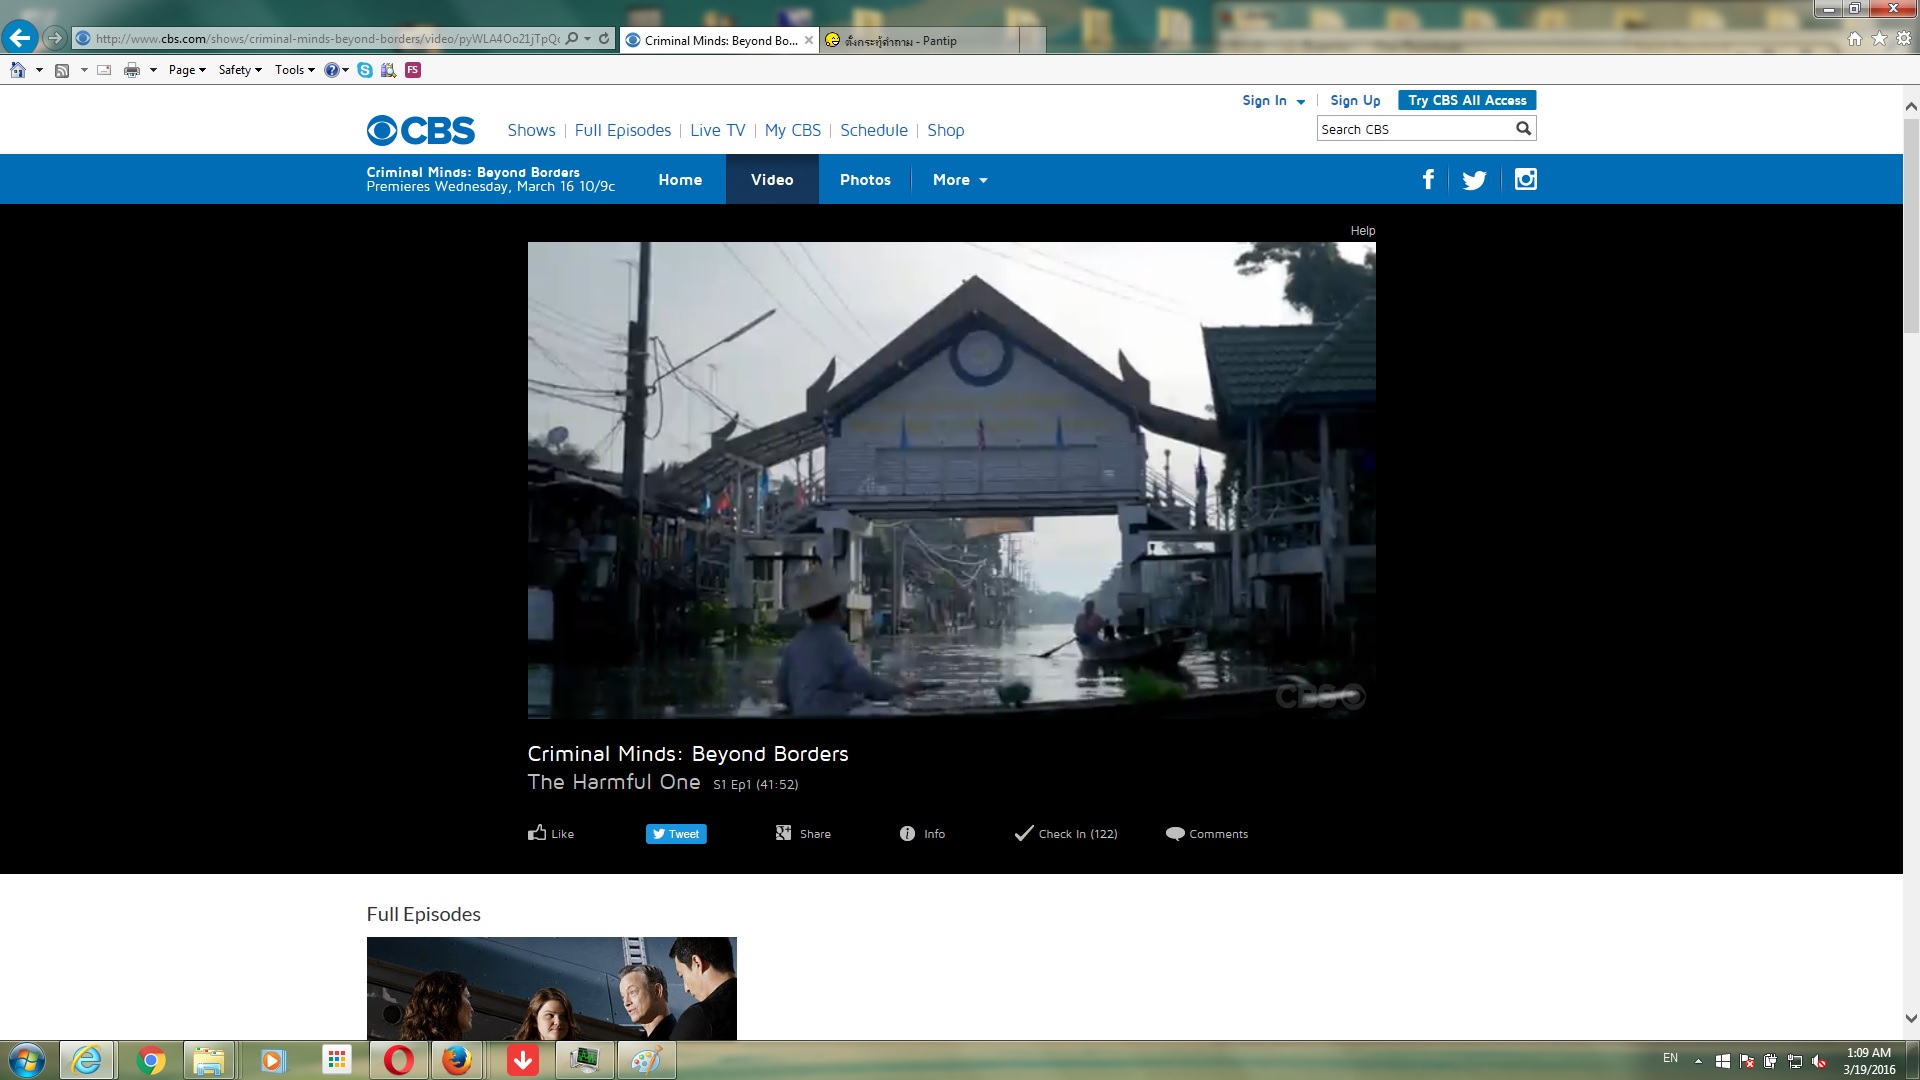Open Comments speech bubble
Viewport: 1920px width, 1080px height.
tap(1206, 833)
